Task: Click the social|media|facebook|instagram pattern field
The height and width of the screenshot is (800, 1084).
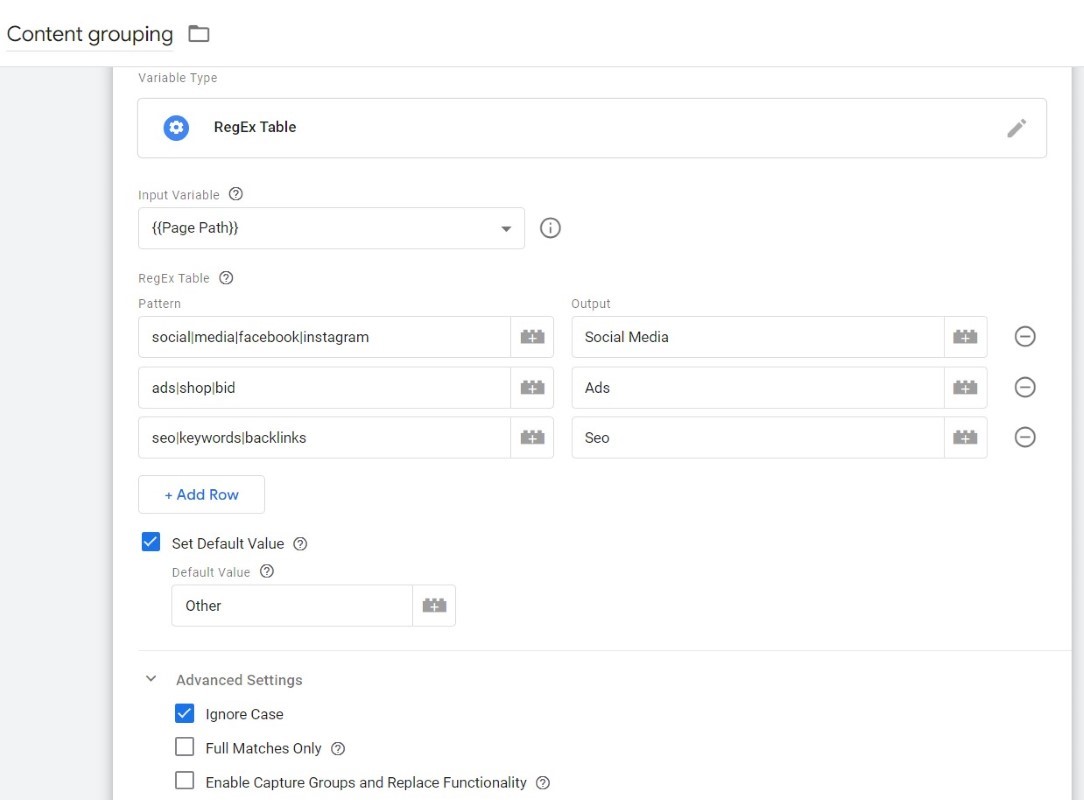Action: [324, 337]
